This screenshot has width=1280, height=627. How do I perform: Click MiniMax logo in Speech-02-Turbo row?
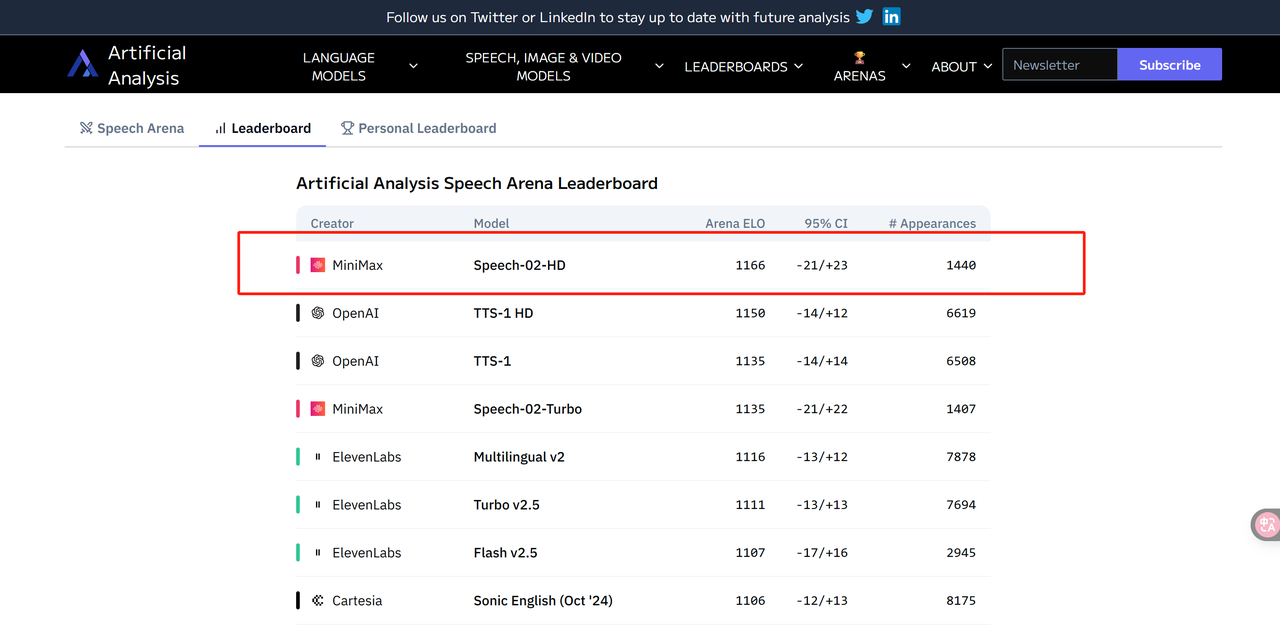(318, 409)
